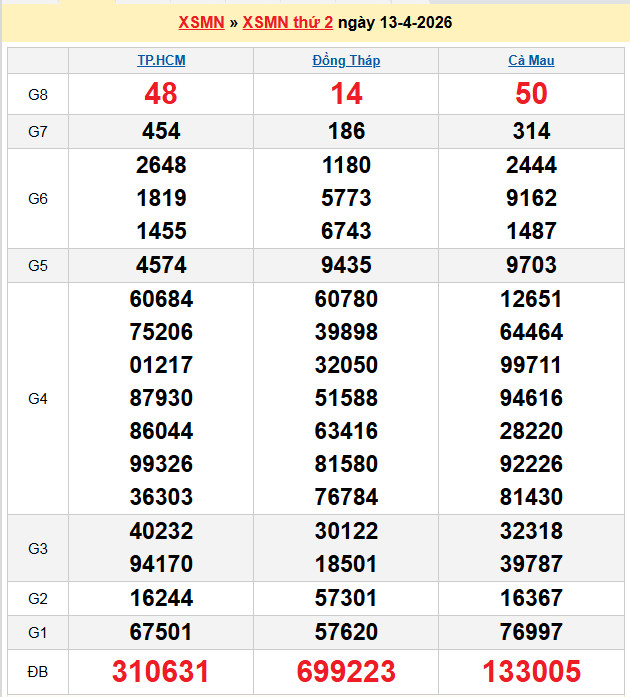This screenshot has width=630, height=697.
Task: Click the G8 row label
Action: 38,94
